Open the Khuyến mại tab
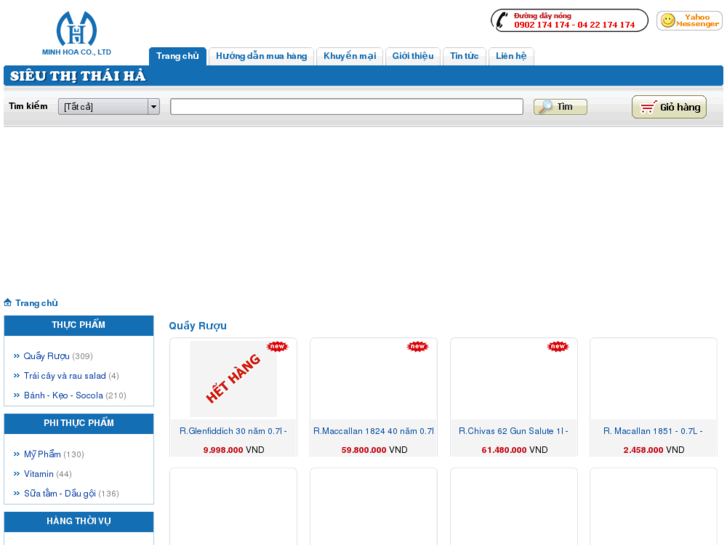Viewport: 727px width, 545px height. [x=350, y=56]
